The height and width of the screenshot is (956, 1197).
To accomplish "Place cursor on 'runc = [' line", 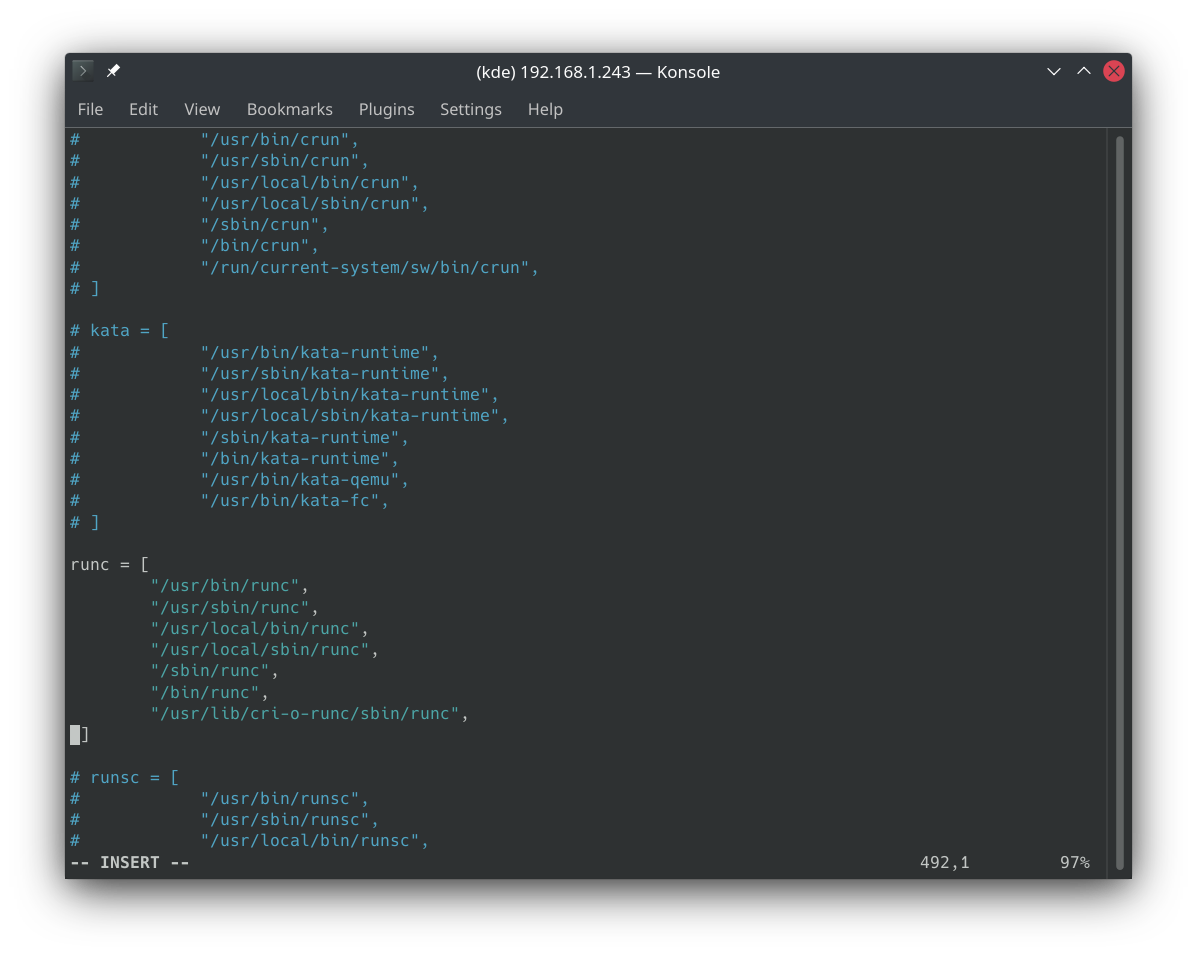I will 110,564.
